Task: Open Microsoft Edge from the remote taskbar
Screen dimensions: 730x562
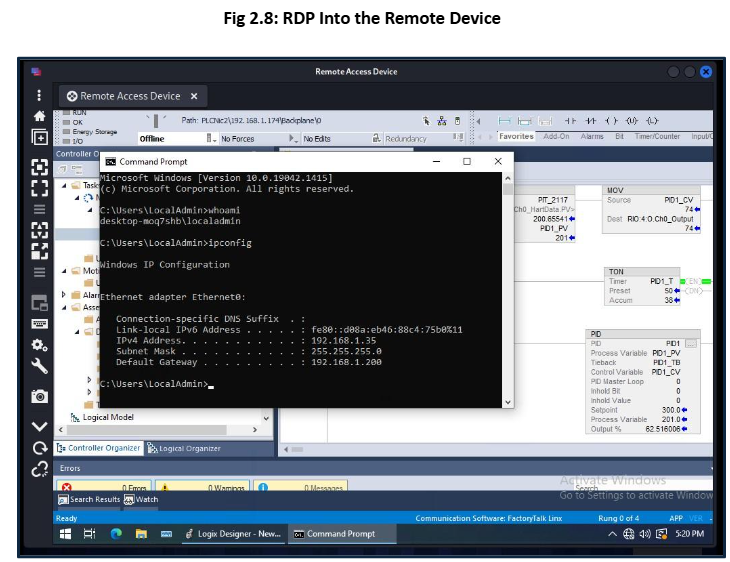Action: tap(115, 534)
